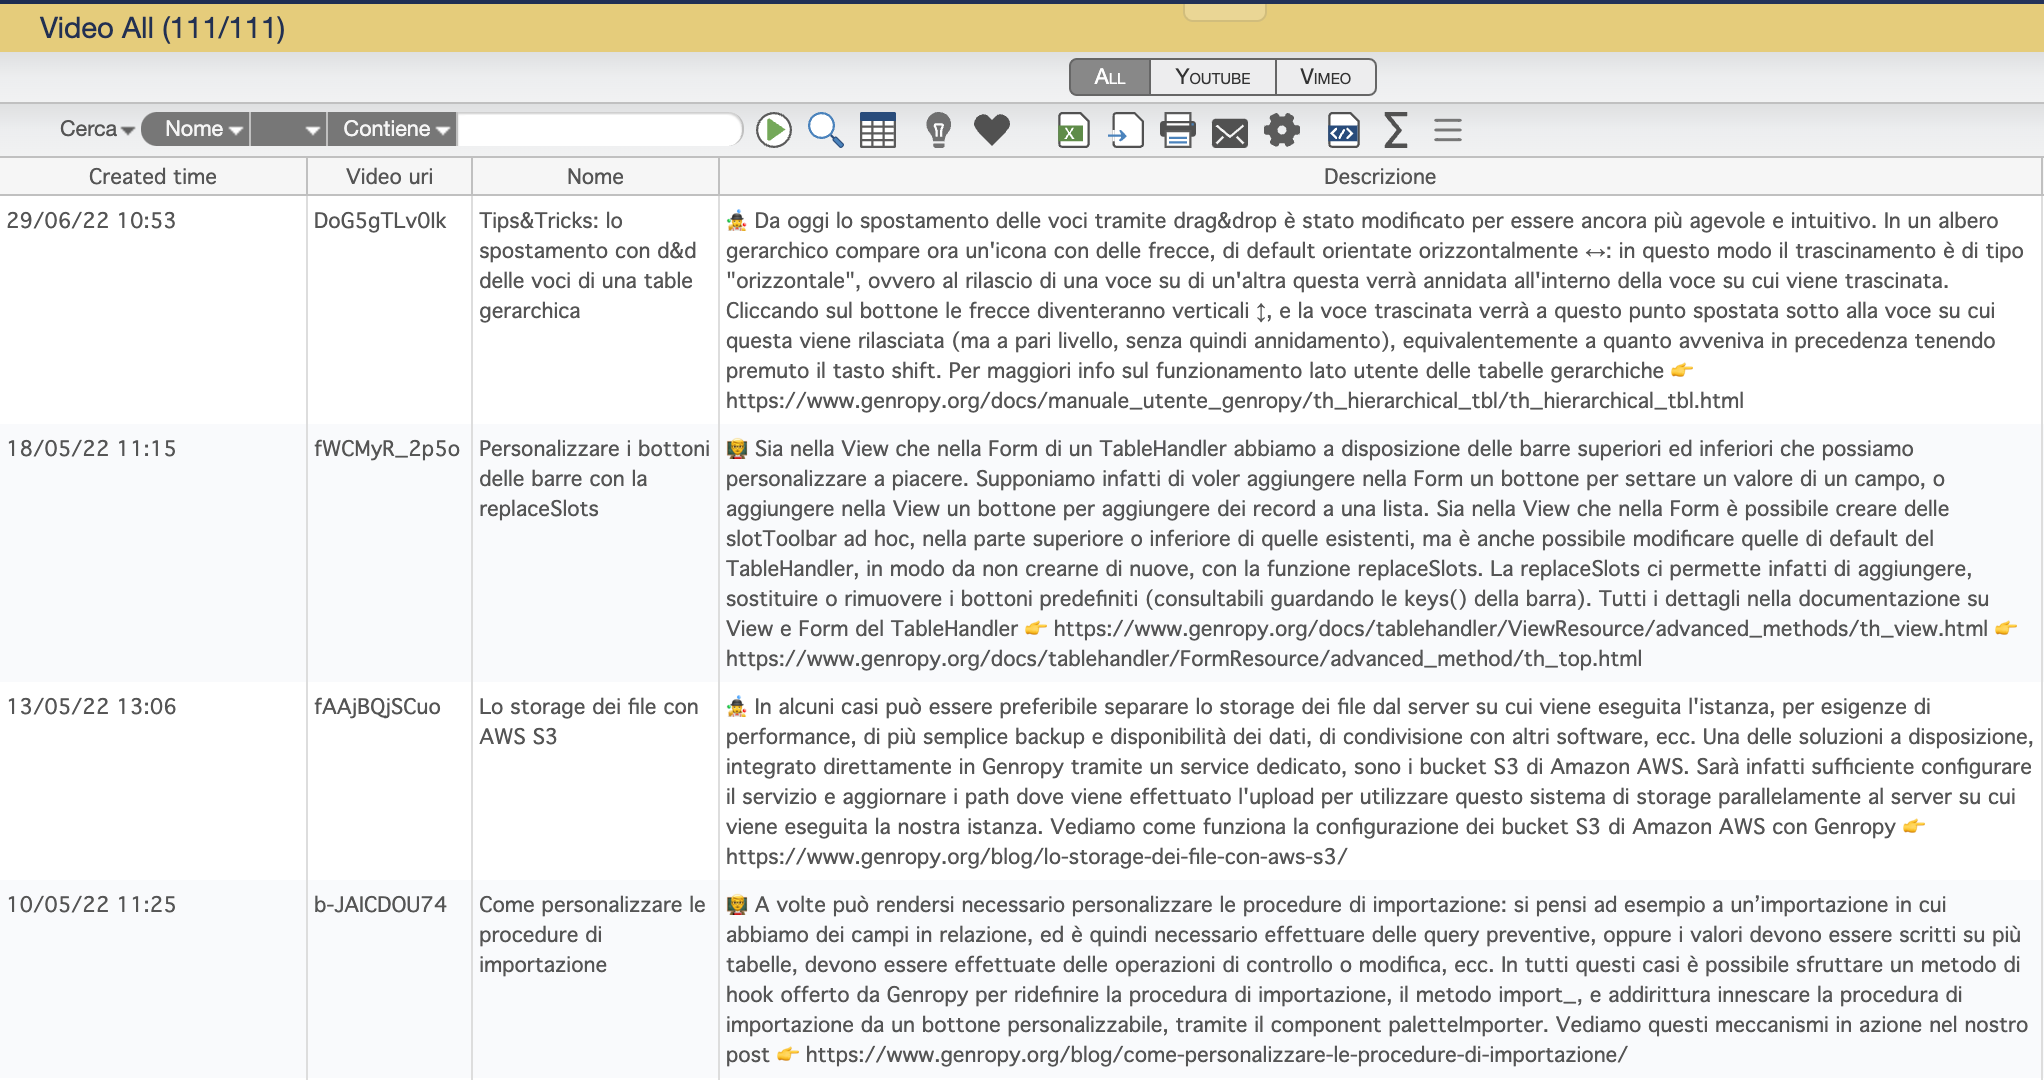Click the Descrizione column header
Screen dimensions: 2044x1080
(1379, 176)
